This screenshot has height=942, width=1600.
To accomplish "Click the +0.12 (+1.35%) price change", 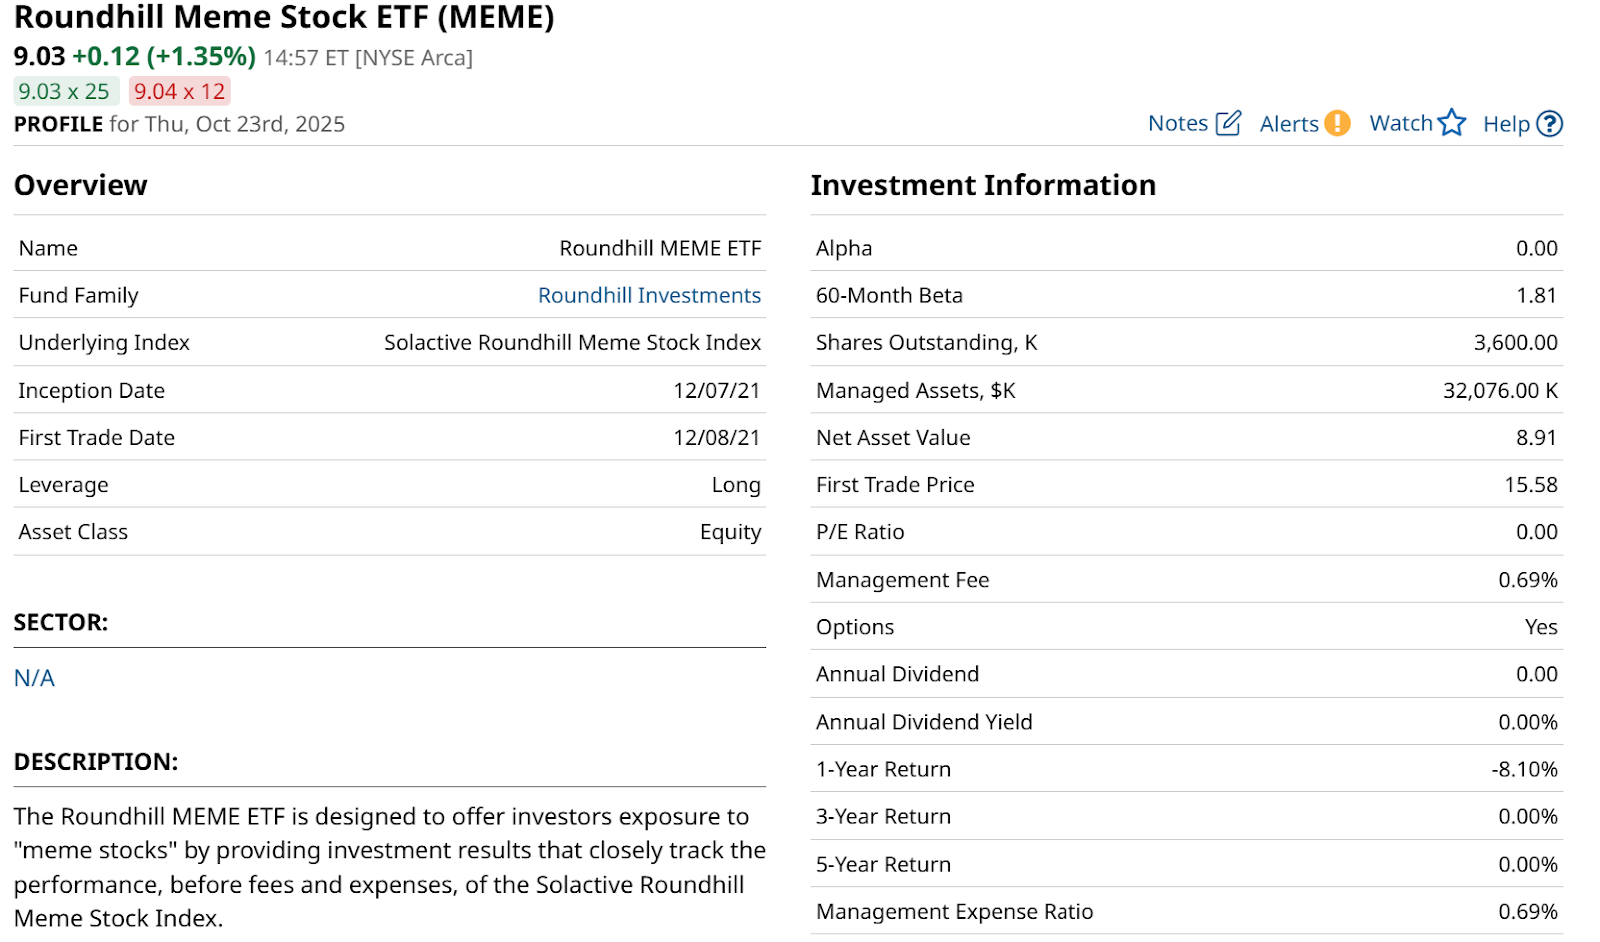I will [x=164, y=57].
